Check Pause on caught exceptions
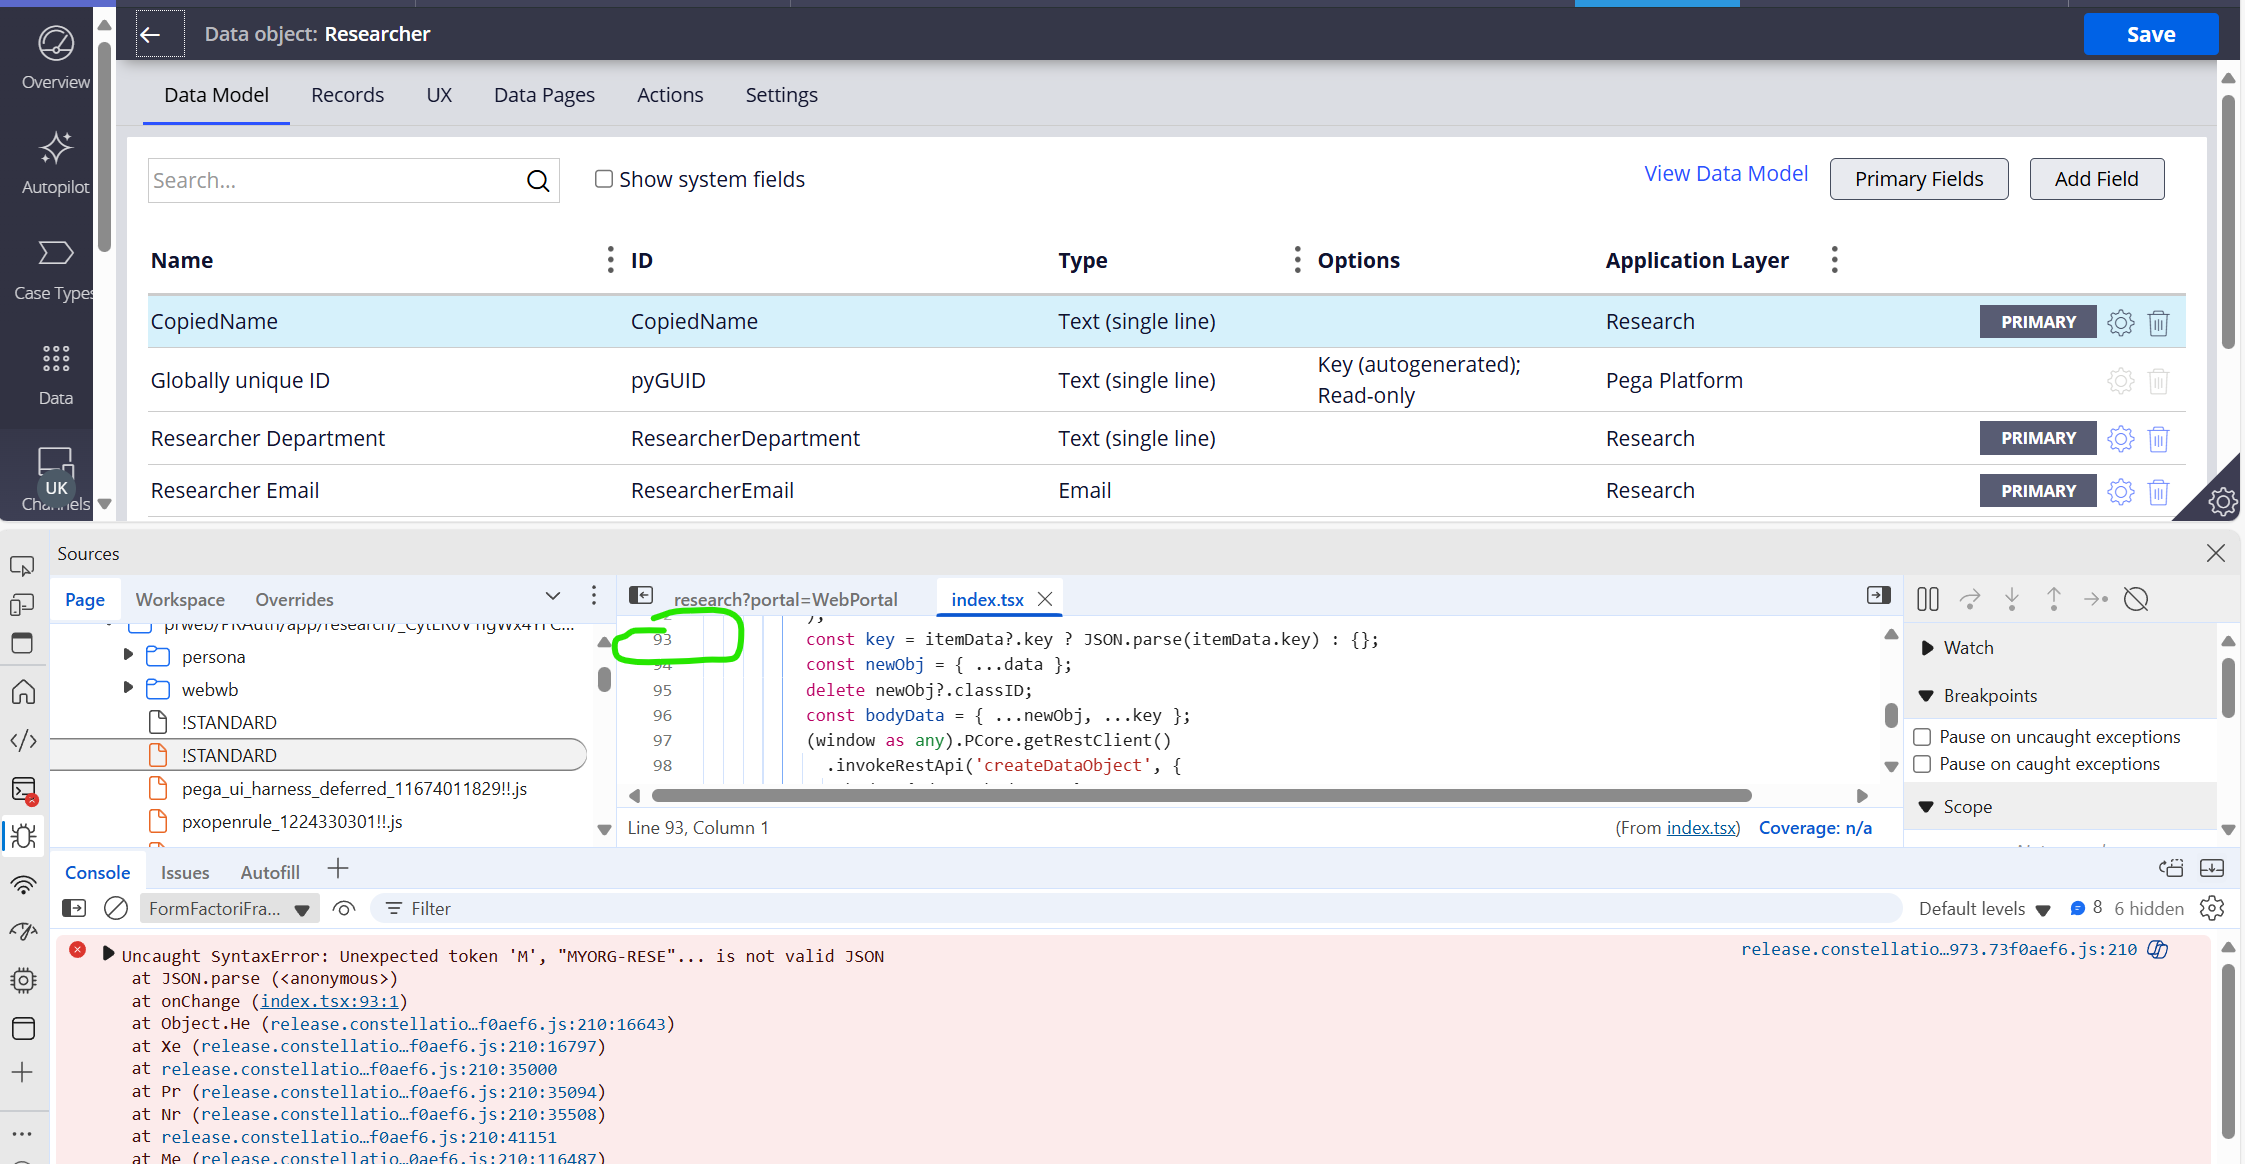2245x1164 pixels. [x=1922, y=764]
